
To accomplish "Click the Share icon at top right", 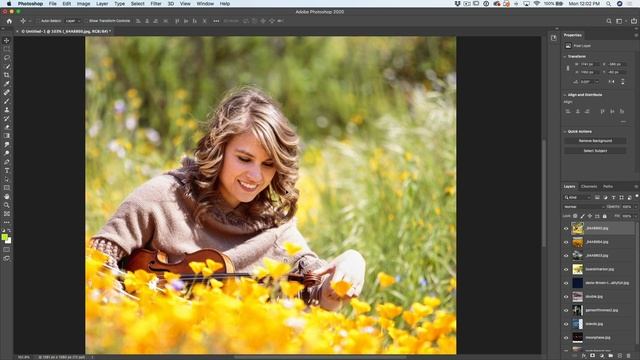I will click(633, 21).
